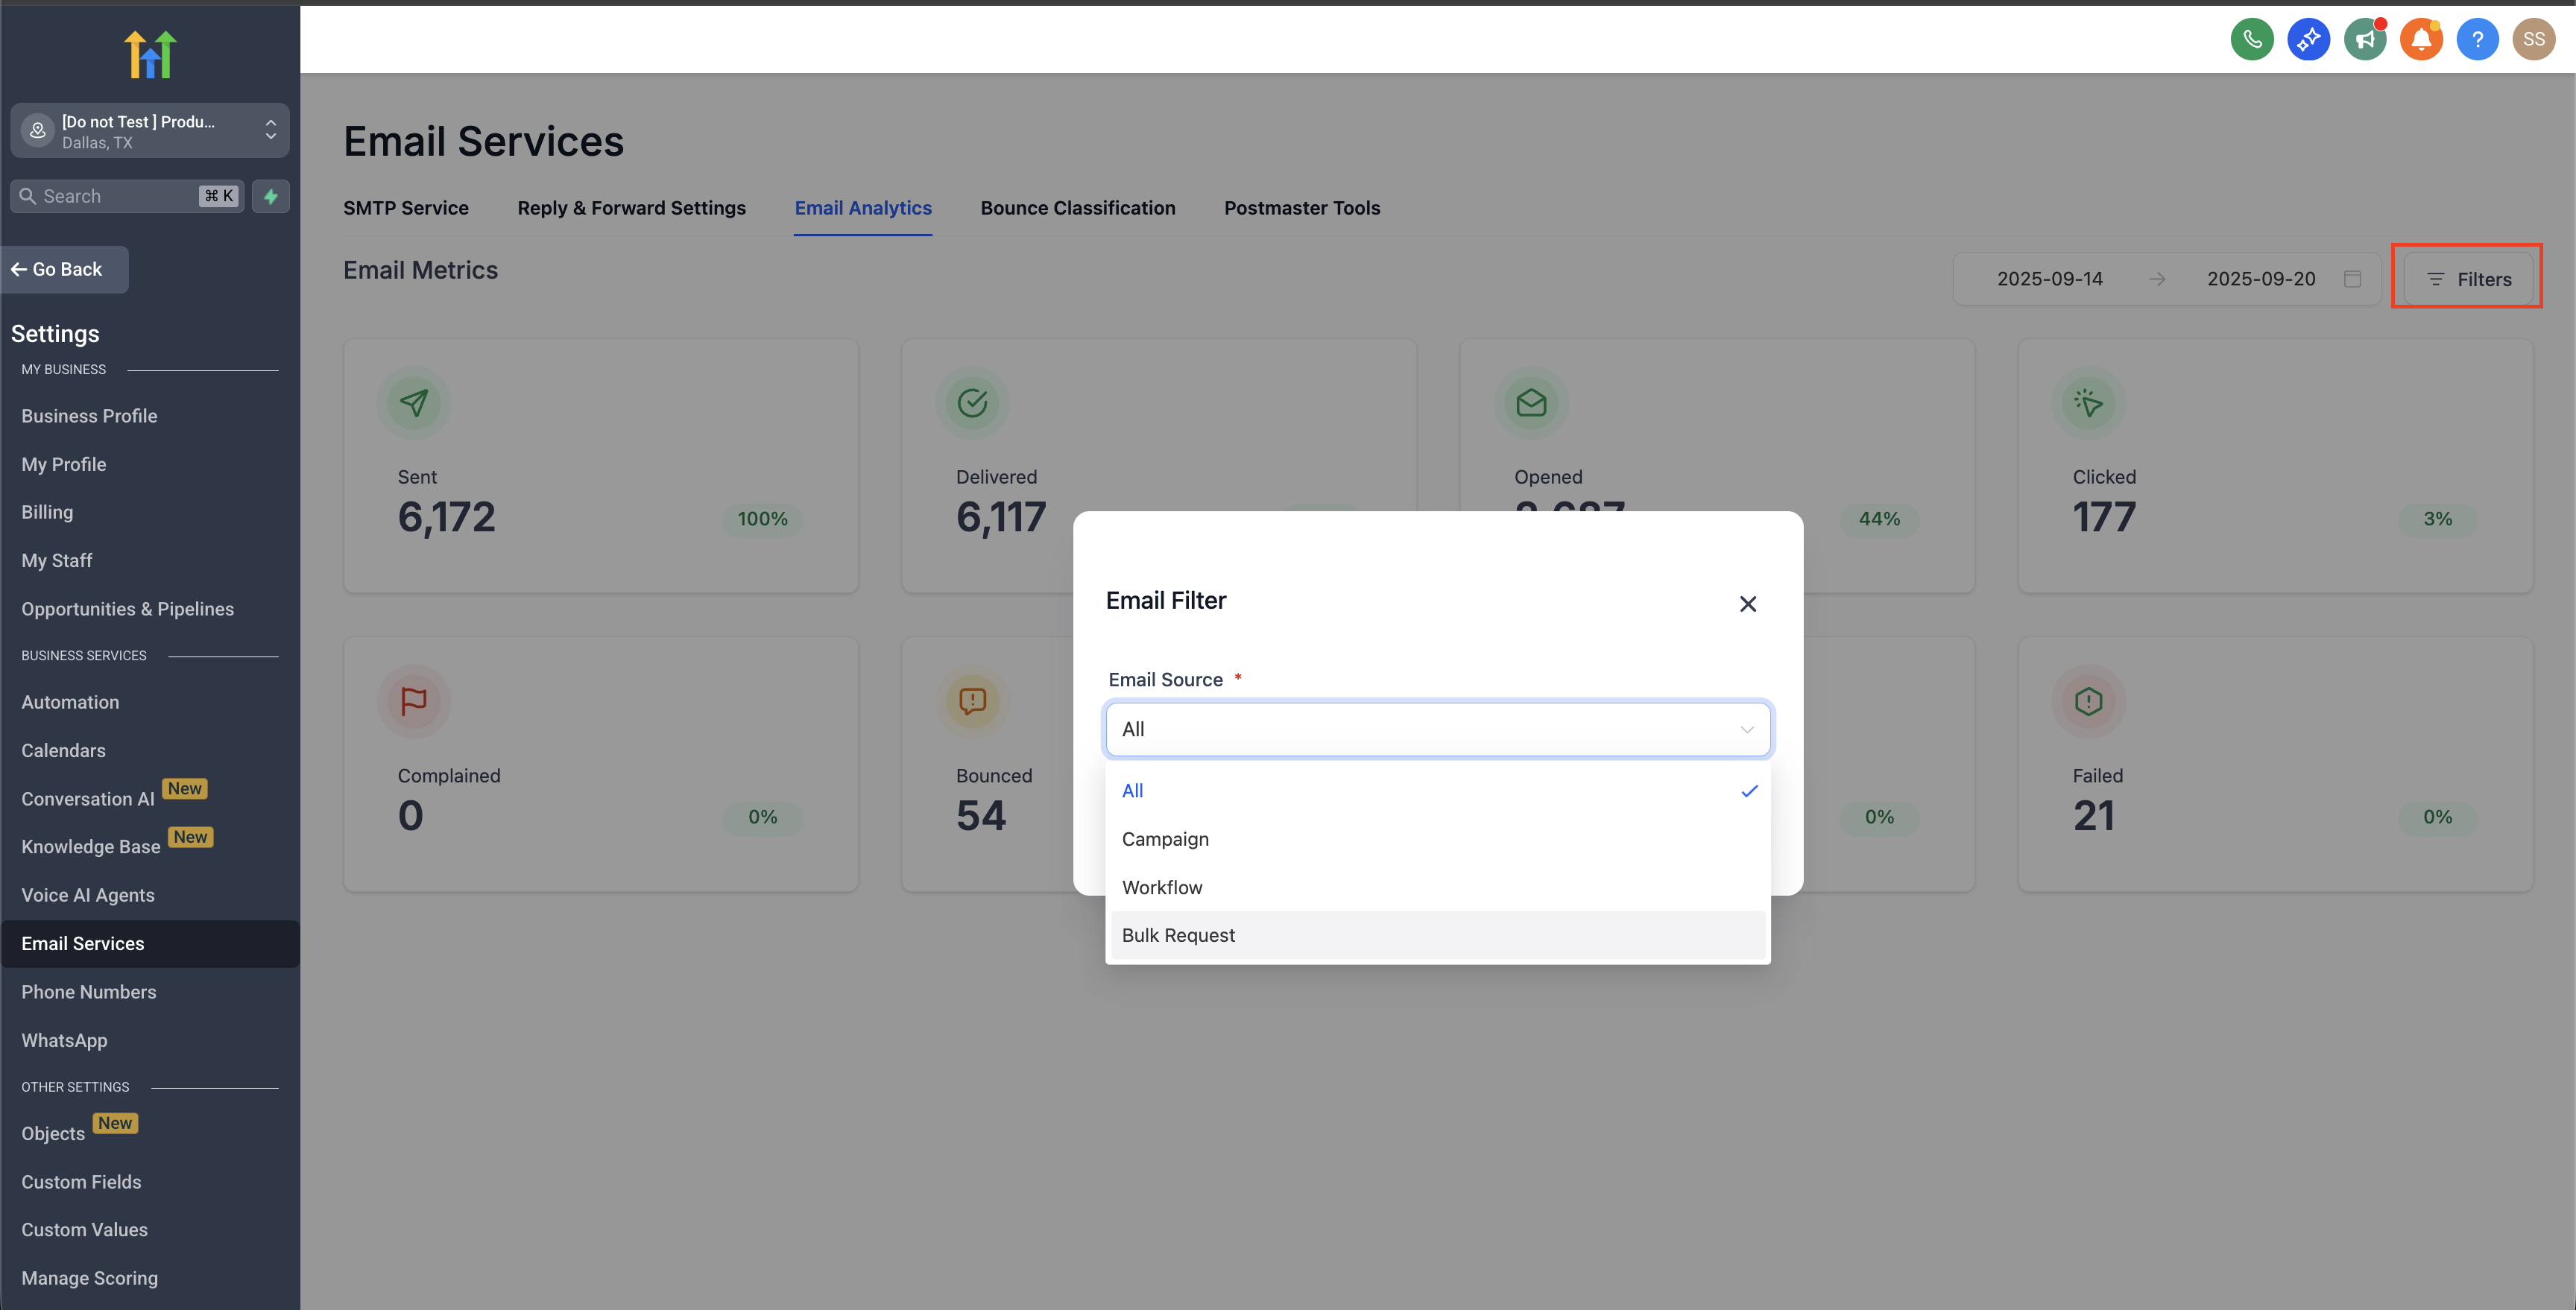The width and height of the screenshot is (2576, 1310).
Task: Choose Campaign from Email Source list
Action: point(1165,839)
